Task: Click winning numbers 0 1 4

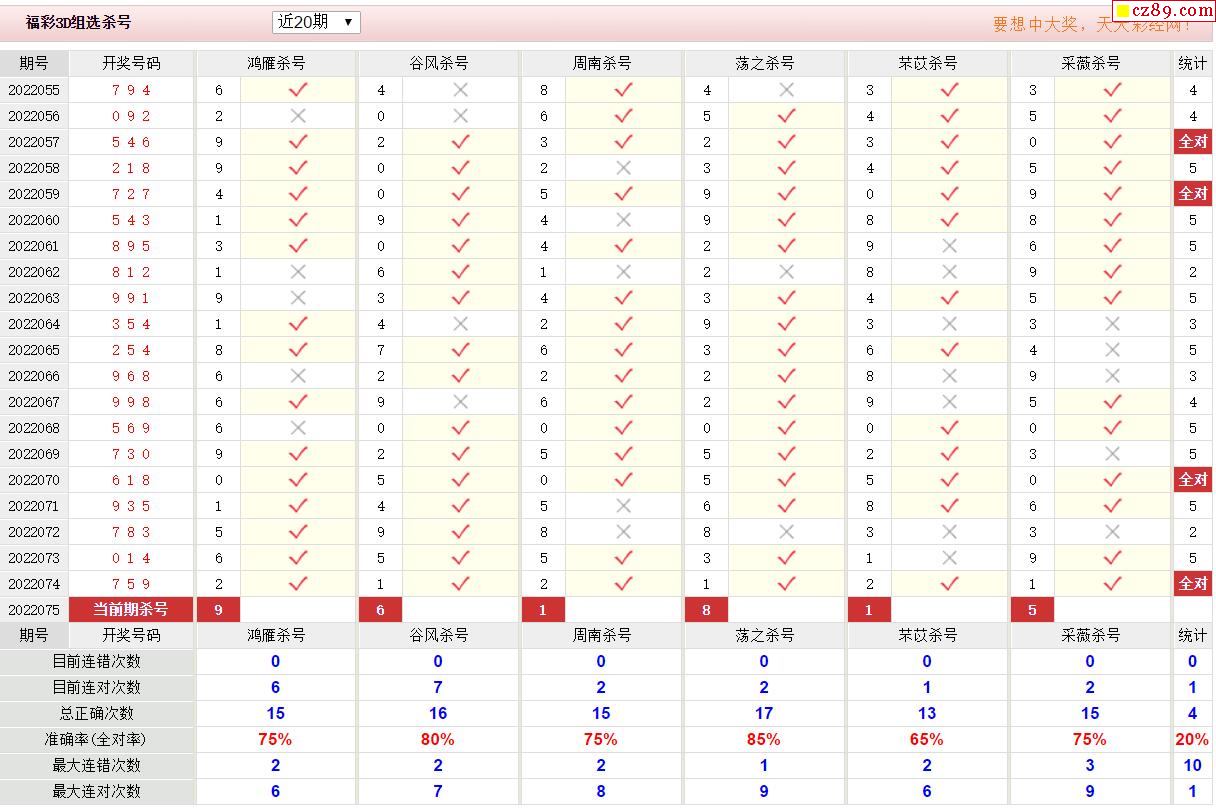Action: [131, 558]
